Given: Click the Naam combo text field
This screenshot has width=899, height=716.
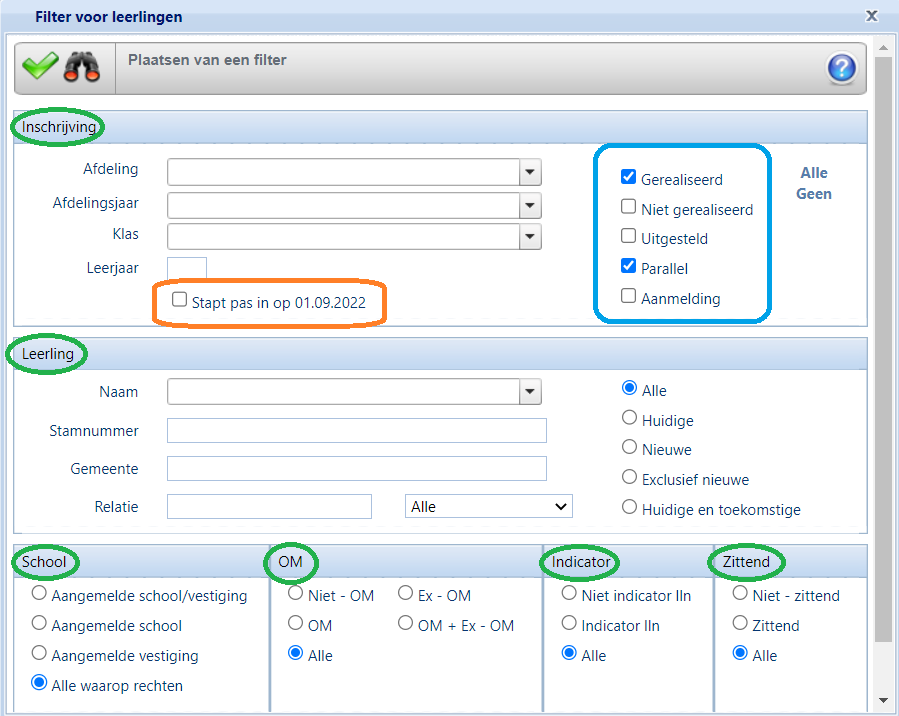Looking at the screenshot, I should coord(343,392).
